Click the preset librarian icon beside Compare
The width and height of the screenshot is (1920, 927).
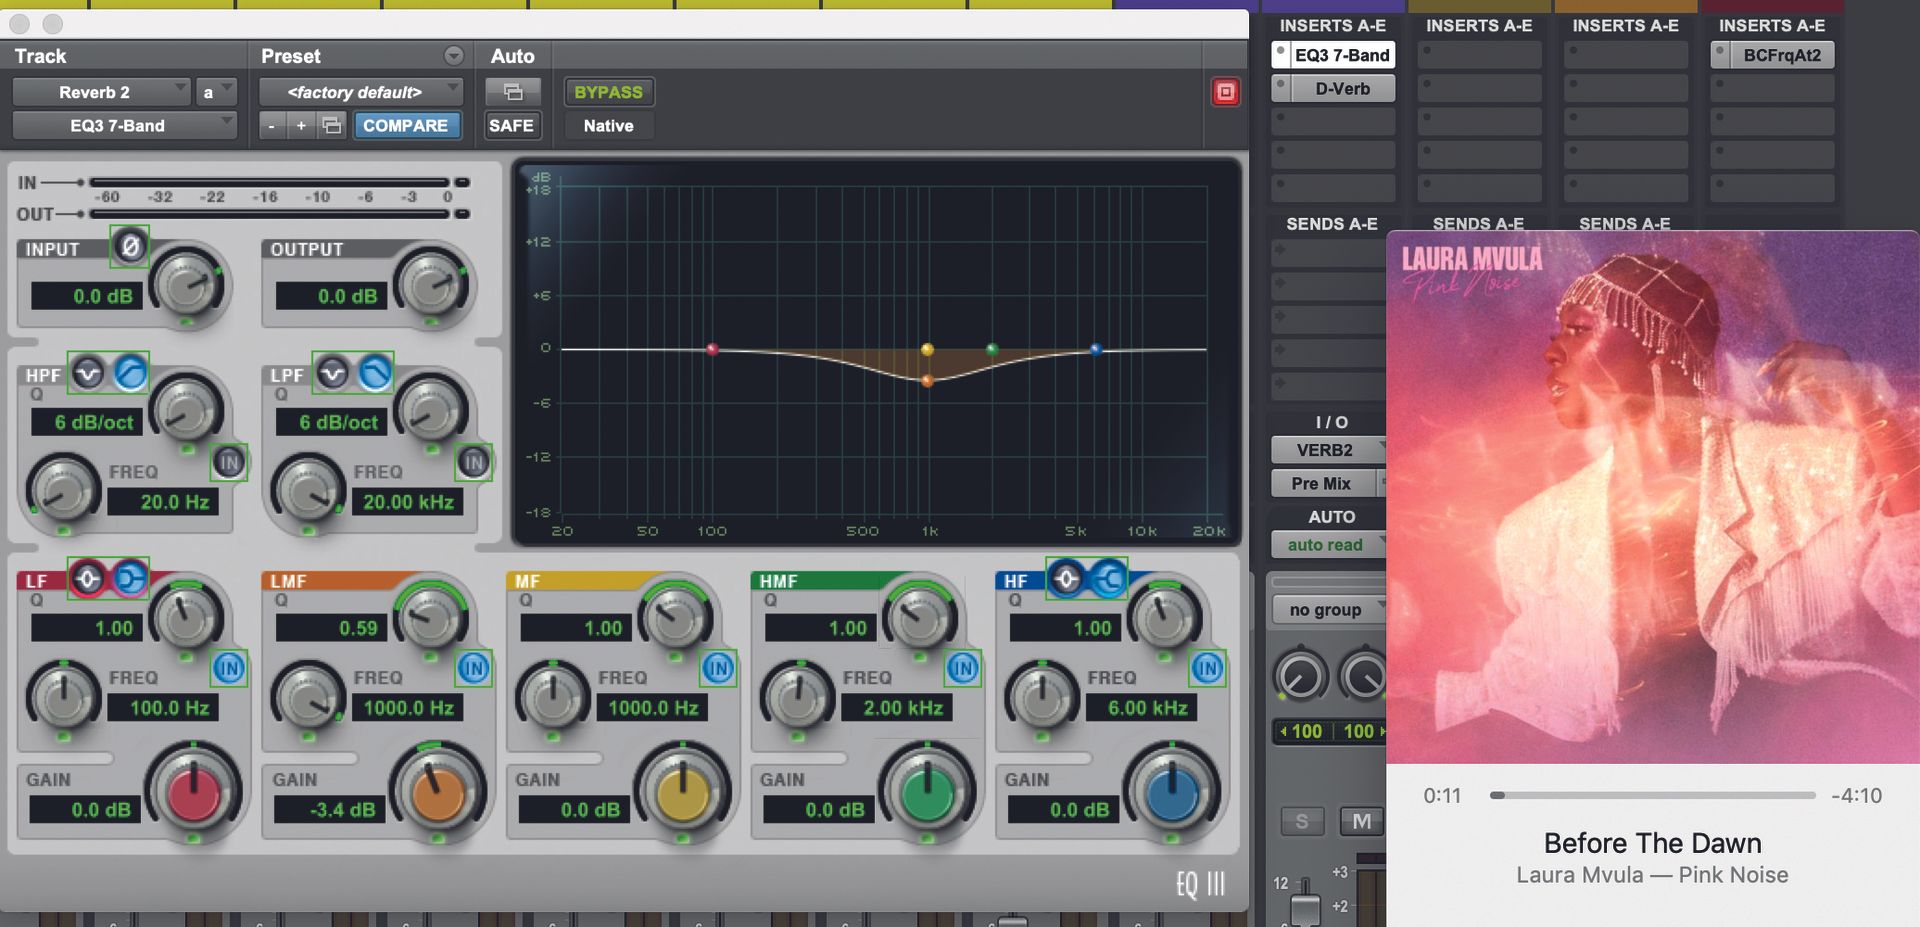[x=332, y=125]
